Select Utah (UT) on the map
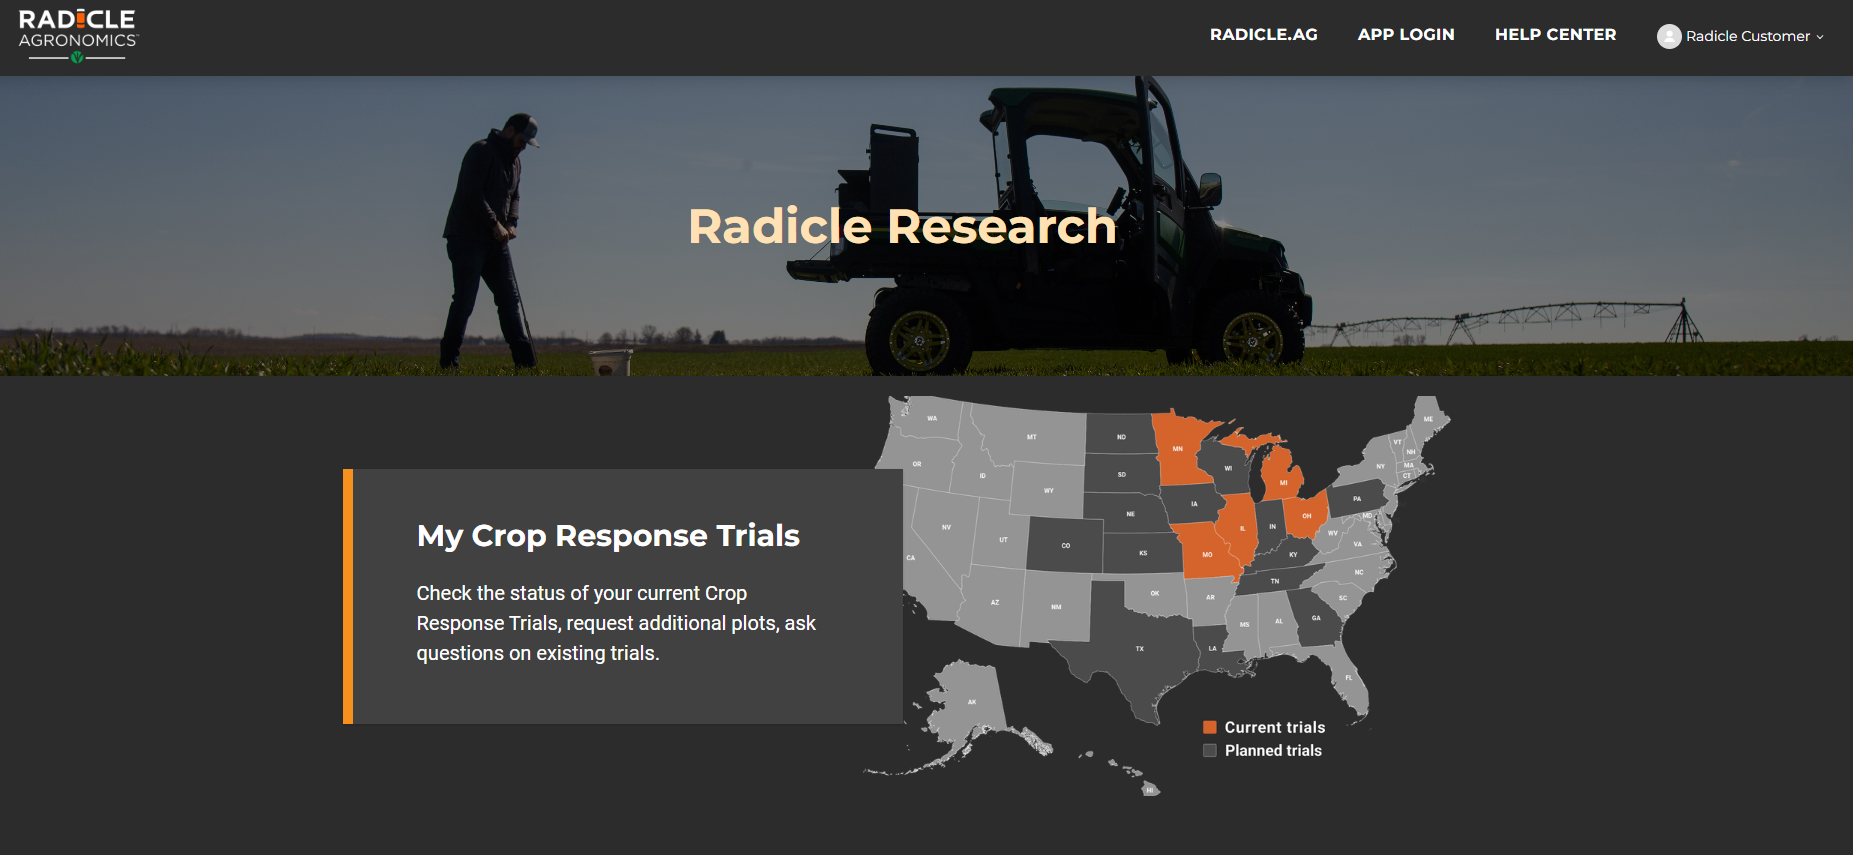Viewport: 1853px width, 855px height. coord(1003,539)
